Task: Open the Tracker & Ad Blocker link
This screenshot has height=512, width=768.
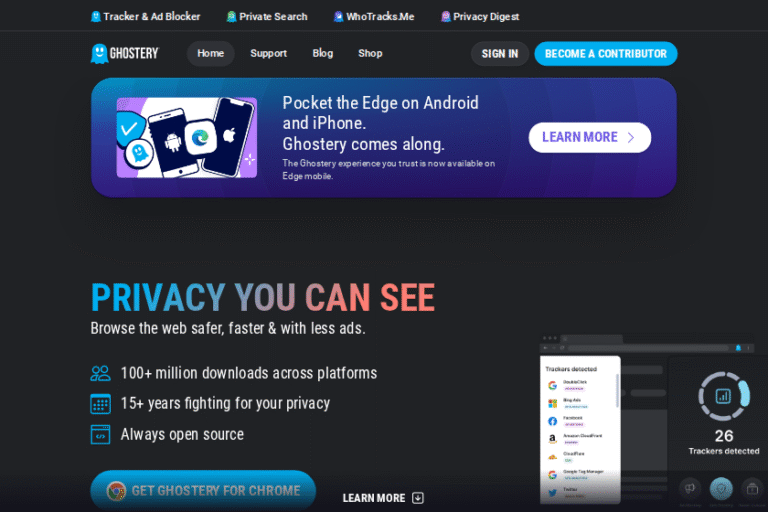Action: pyautogui.click(x=145, y=17)
